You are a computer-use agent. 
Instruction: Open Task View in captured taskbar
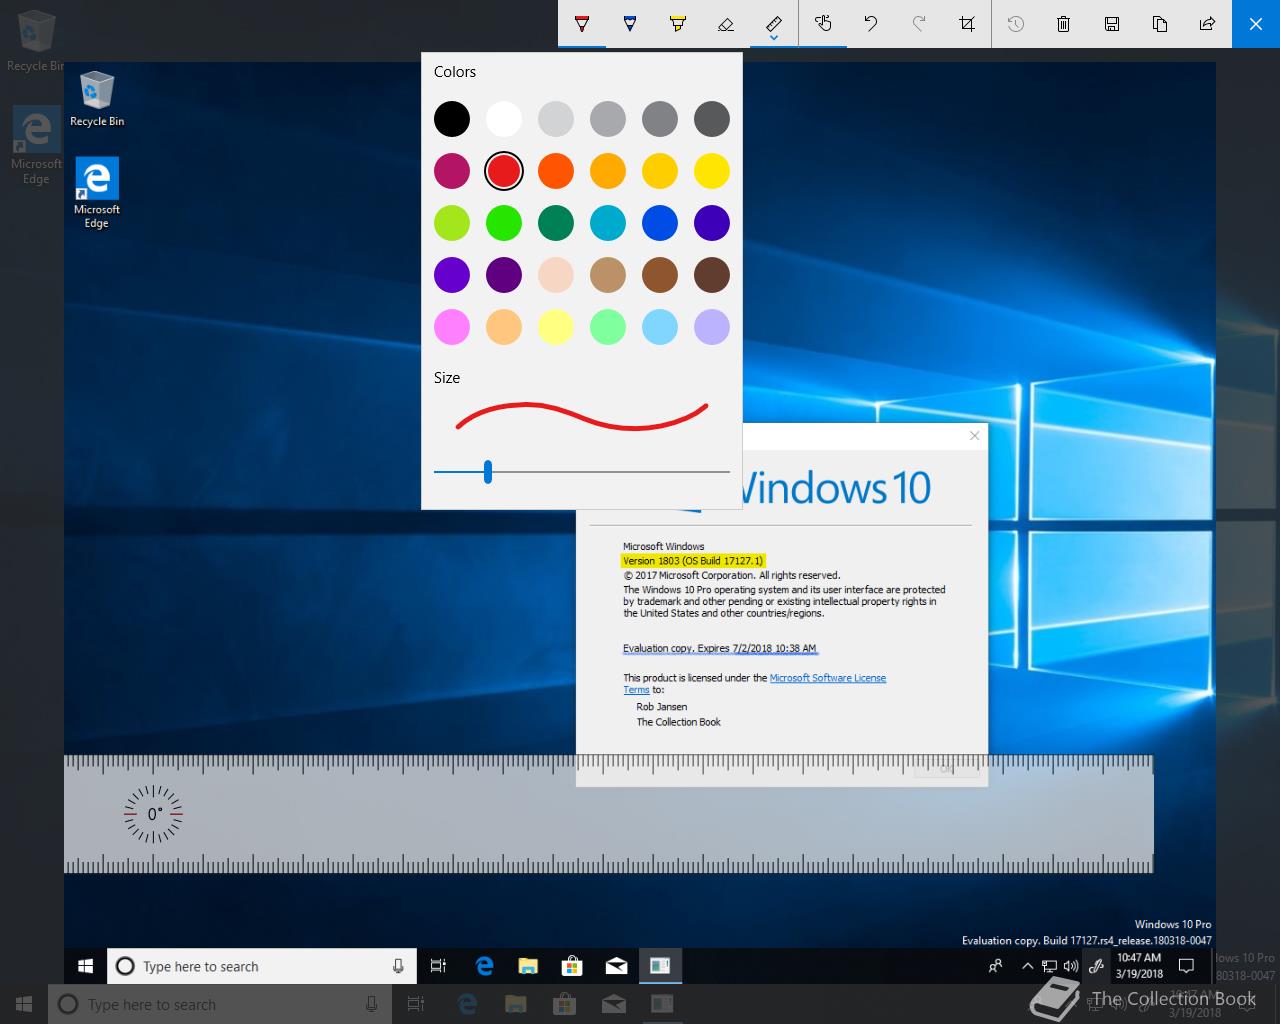point(438,966)
